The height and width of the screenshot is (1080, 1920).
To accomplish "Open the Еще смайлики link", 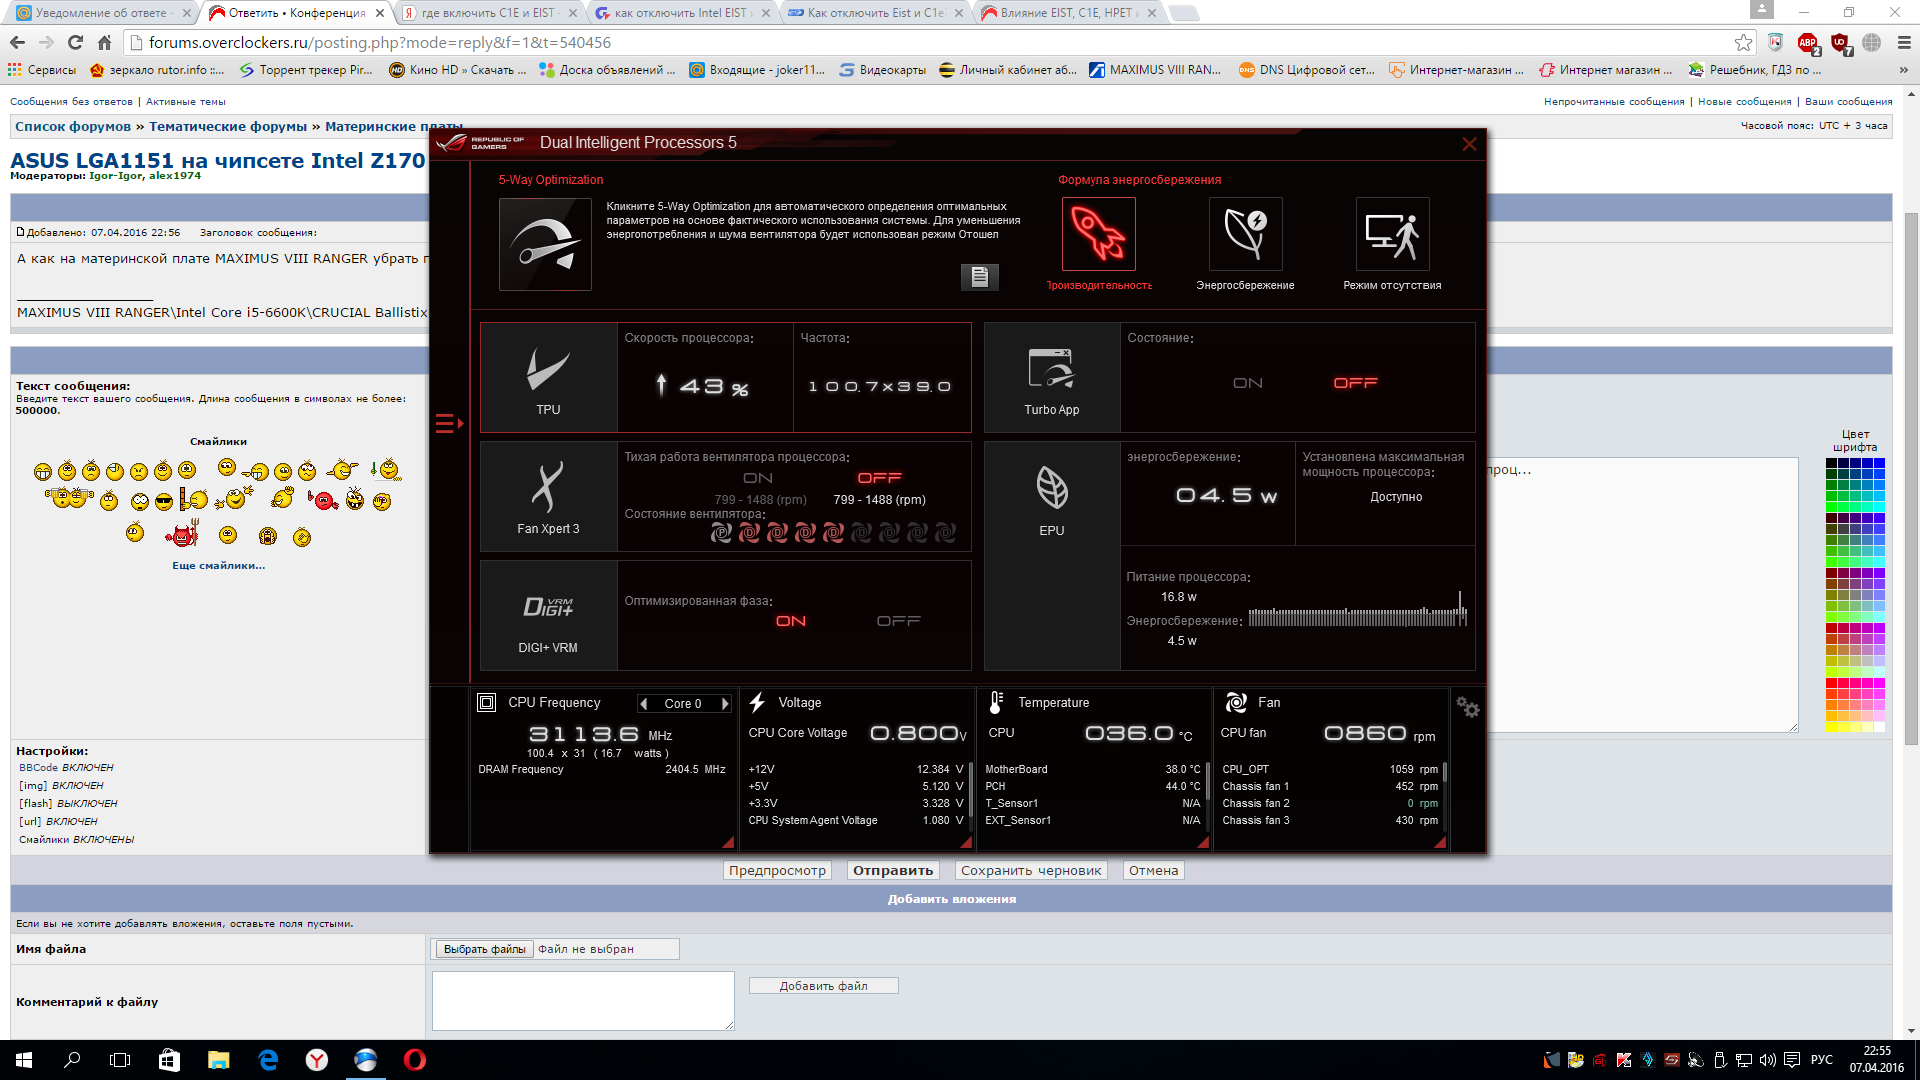I will (218, 566).
